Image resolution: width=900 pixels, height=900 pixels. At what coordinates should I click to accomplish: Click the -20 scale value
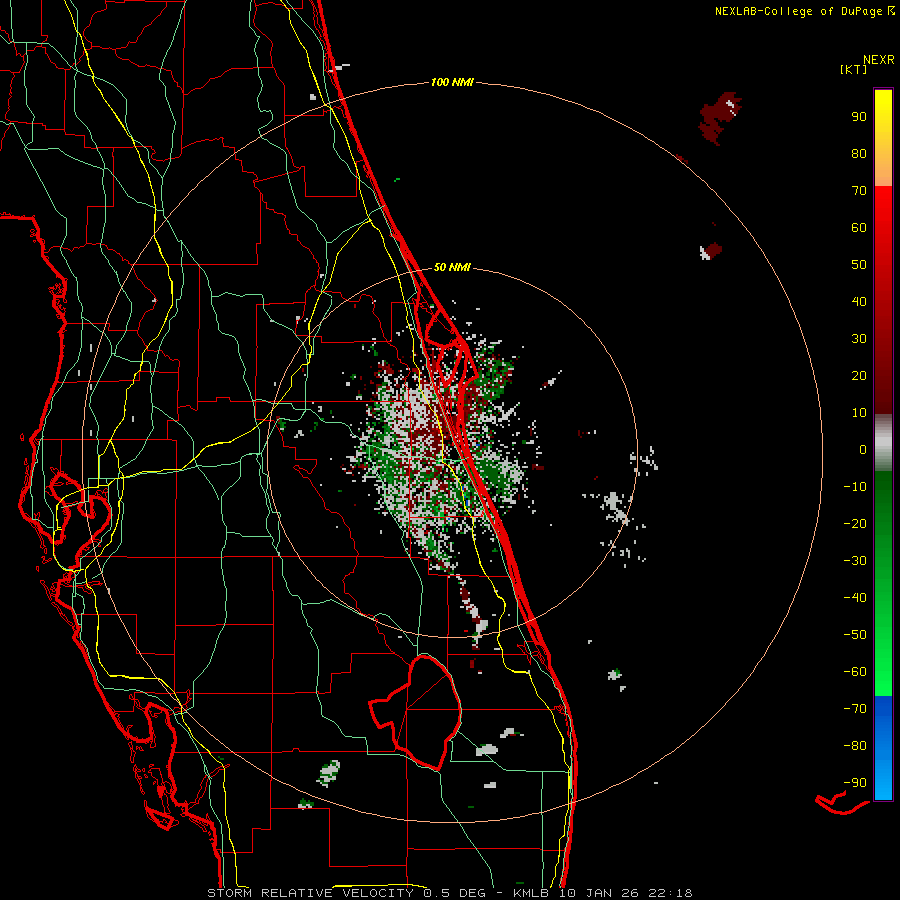coord(855,523)
